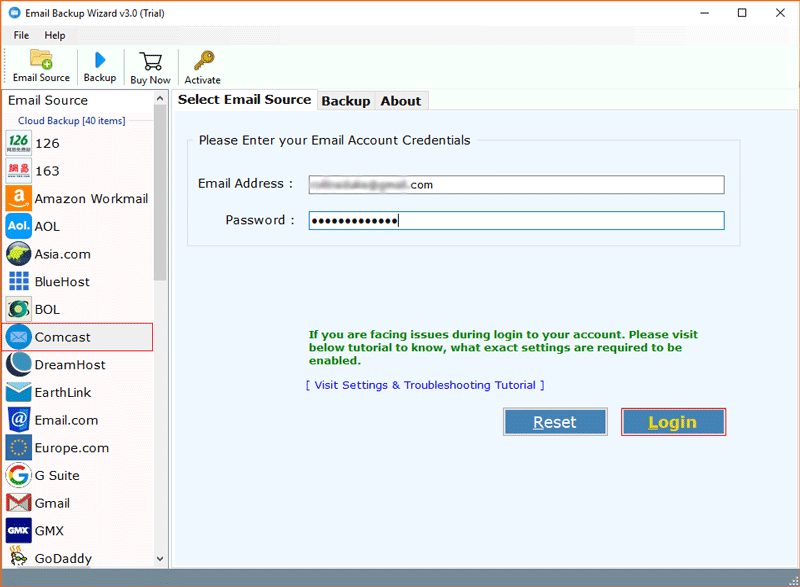
Task: Select the BOL source icon
Action: click(x=18, y=309)
